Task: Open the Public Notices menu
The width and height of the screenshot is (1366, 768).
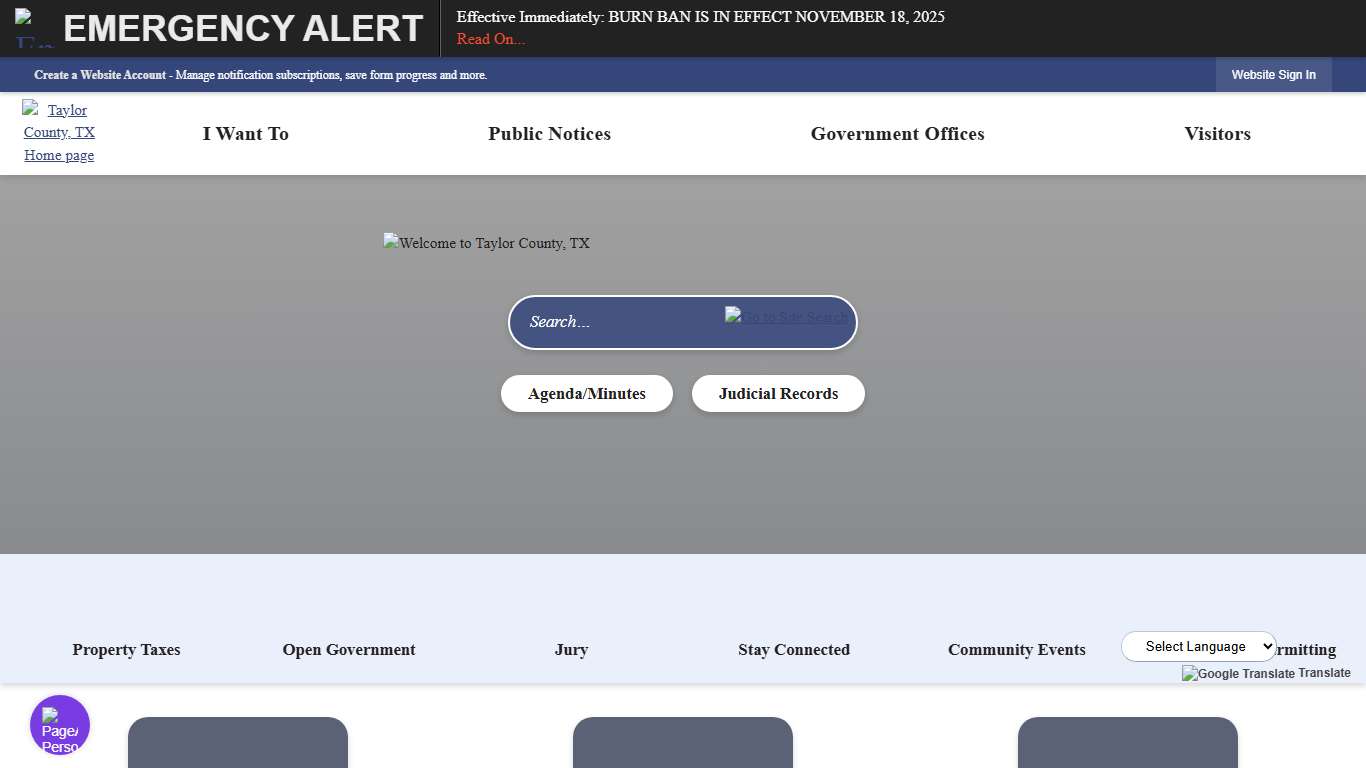Action: [549, 134]
